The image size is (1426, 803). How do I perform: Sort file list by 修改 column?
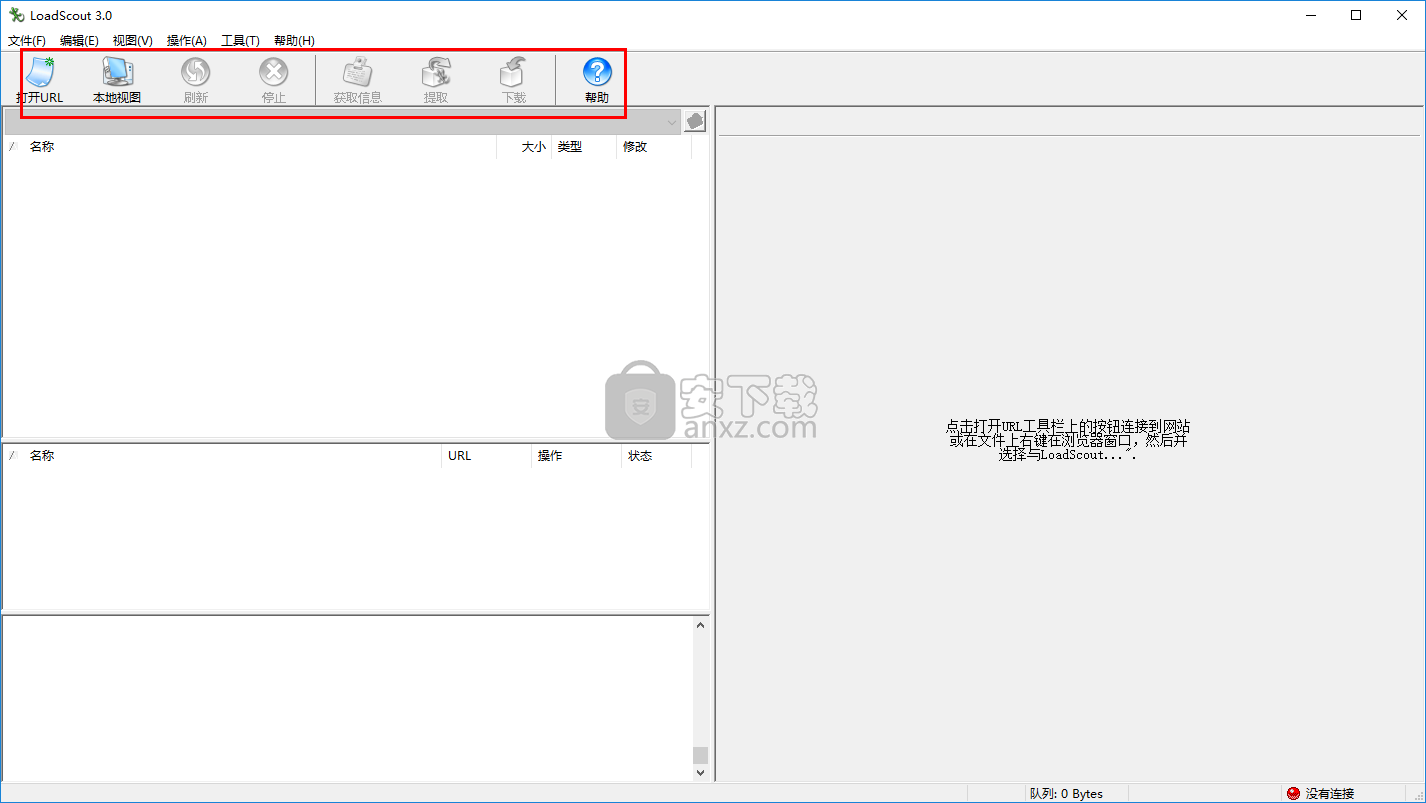coord(654,147)
